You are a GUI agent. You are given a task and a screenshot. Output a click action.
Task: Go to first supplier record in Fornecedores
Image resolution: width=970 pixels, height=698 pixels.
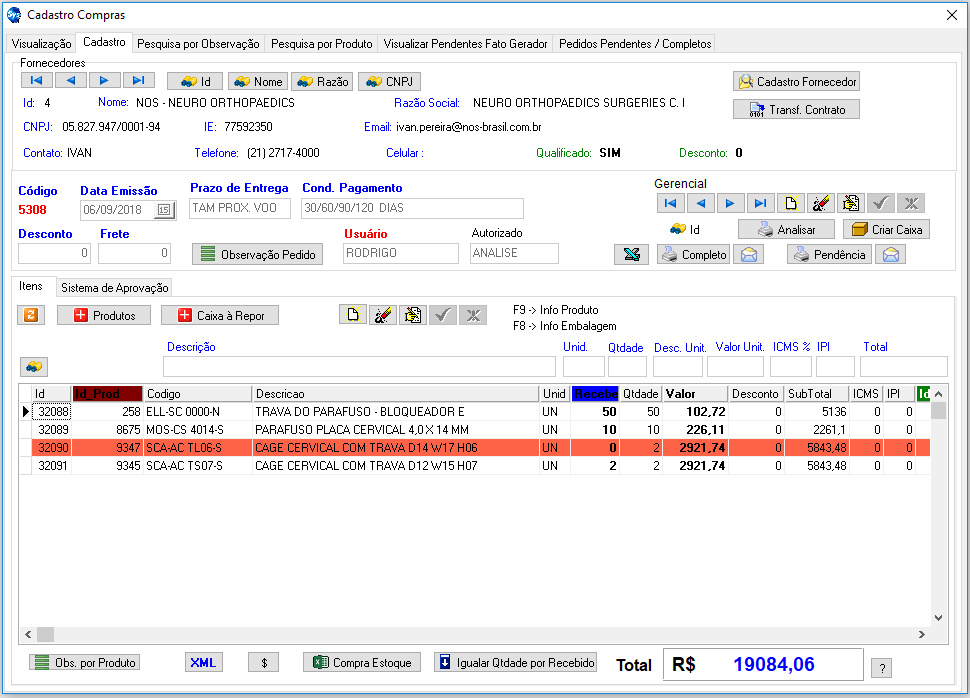36,81
